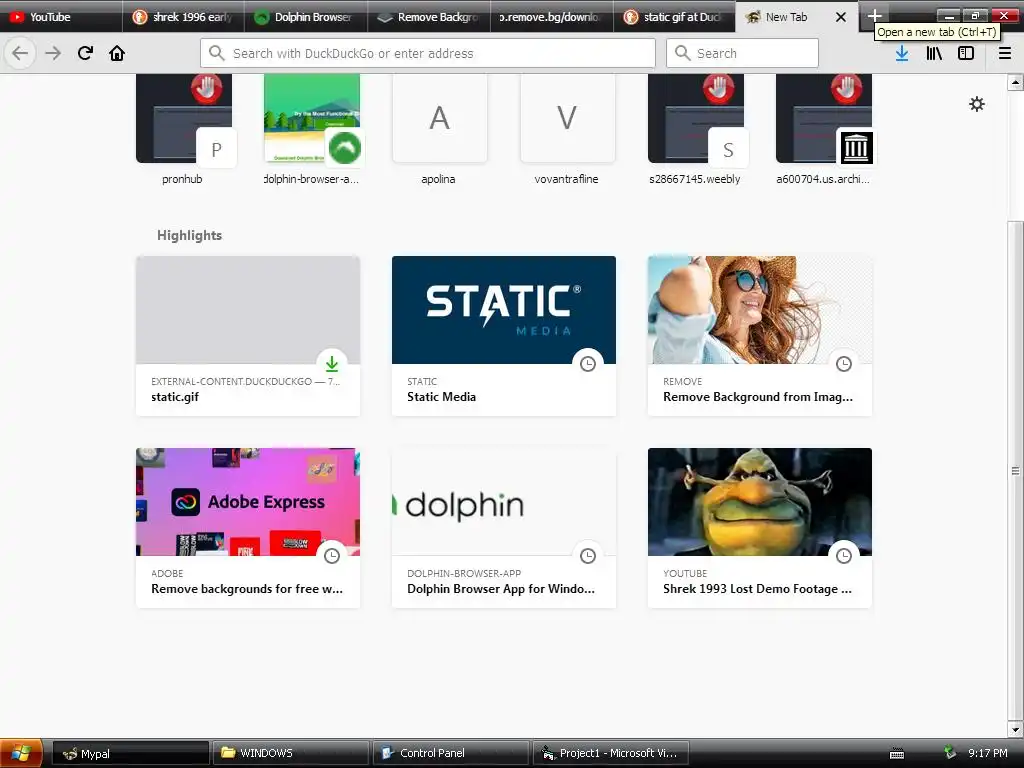The height and width of the screenshot is (768, 1024).
Task: Open the hamburger application menu
Action: tap(1004, 53)
